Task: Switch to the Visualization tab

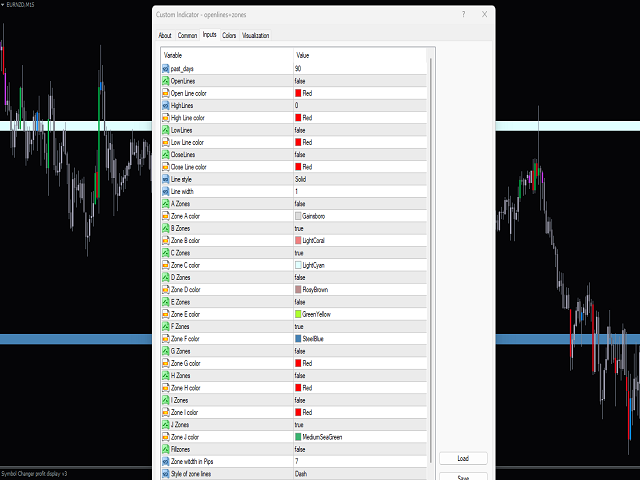Action: (256, 36)
